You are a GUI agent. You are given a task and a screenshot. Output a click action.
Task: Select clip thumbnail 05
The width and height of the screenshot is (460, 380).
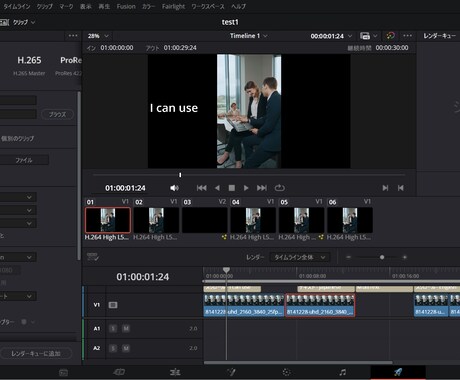(301, 220)
